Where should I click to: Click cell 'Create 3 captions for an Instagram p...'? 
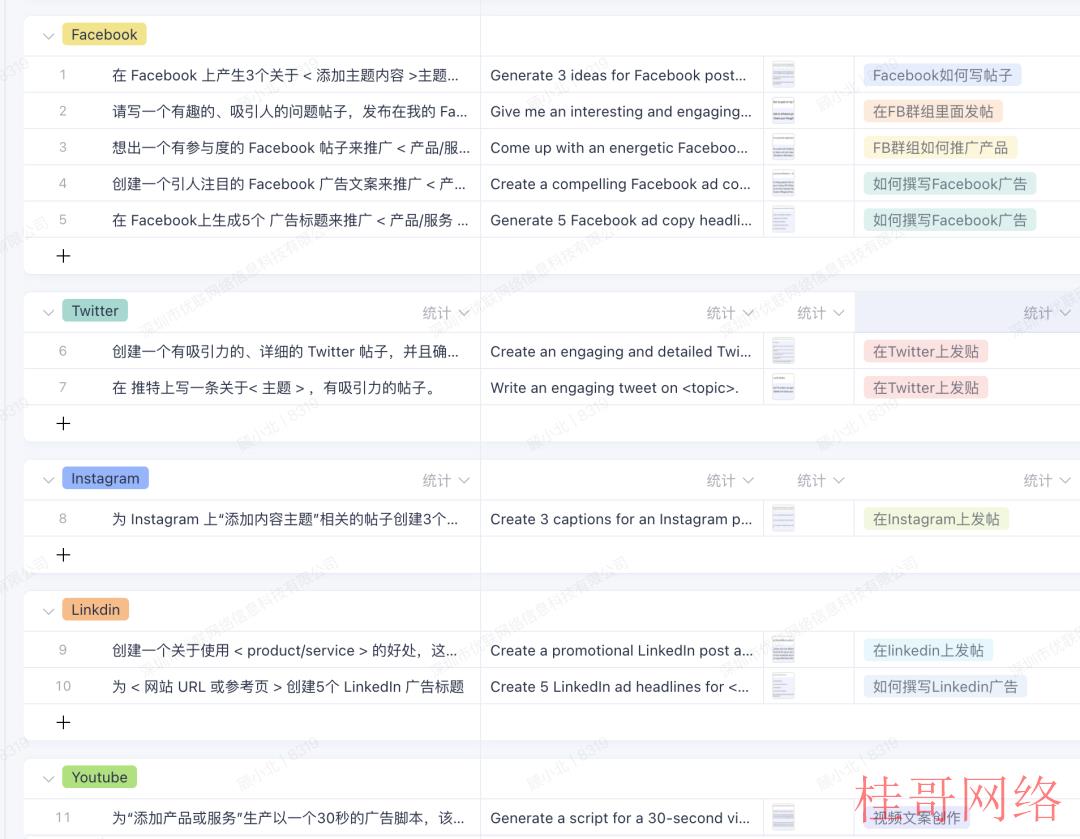622,519
